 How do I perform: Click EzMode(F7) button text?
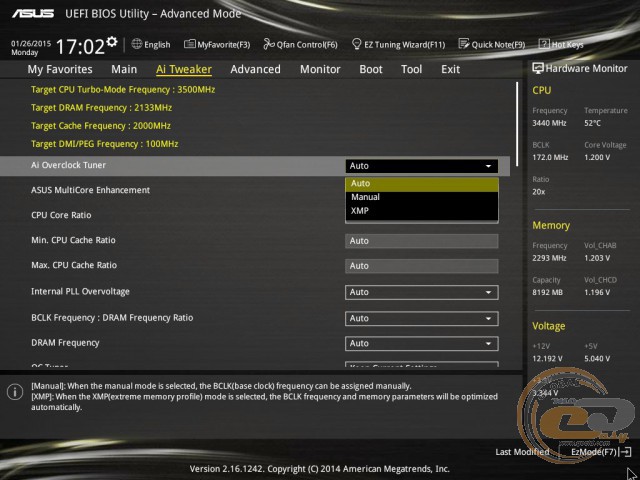[593, 452]
